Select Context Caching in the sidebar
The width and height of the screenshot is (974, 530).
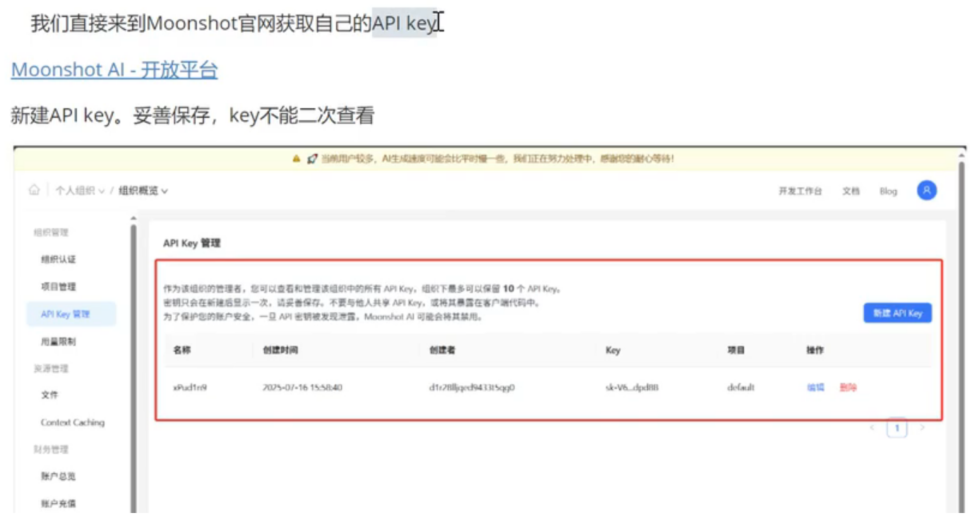[73, 423]
